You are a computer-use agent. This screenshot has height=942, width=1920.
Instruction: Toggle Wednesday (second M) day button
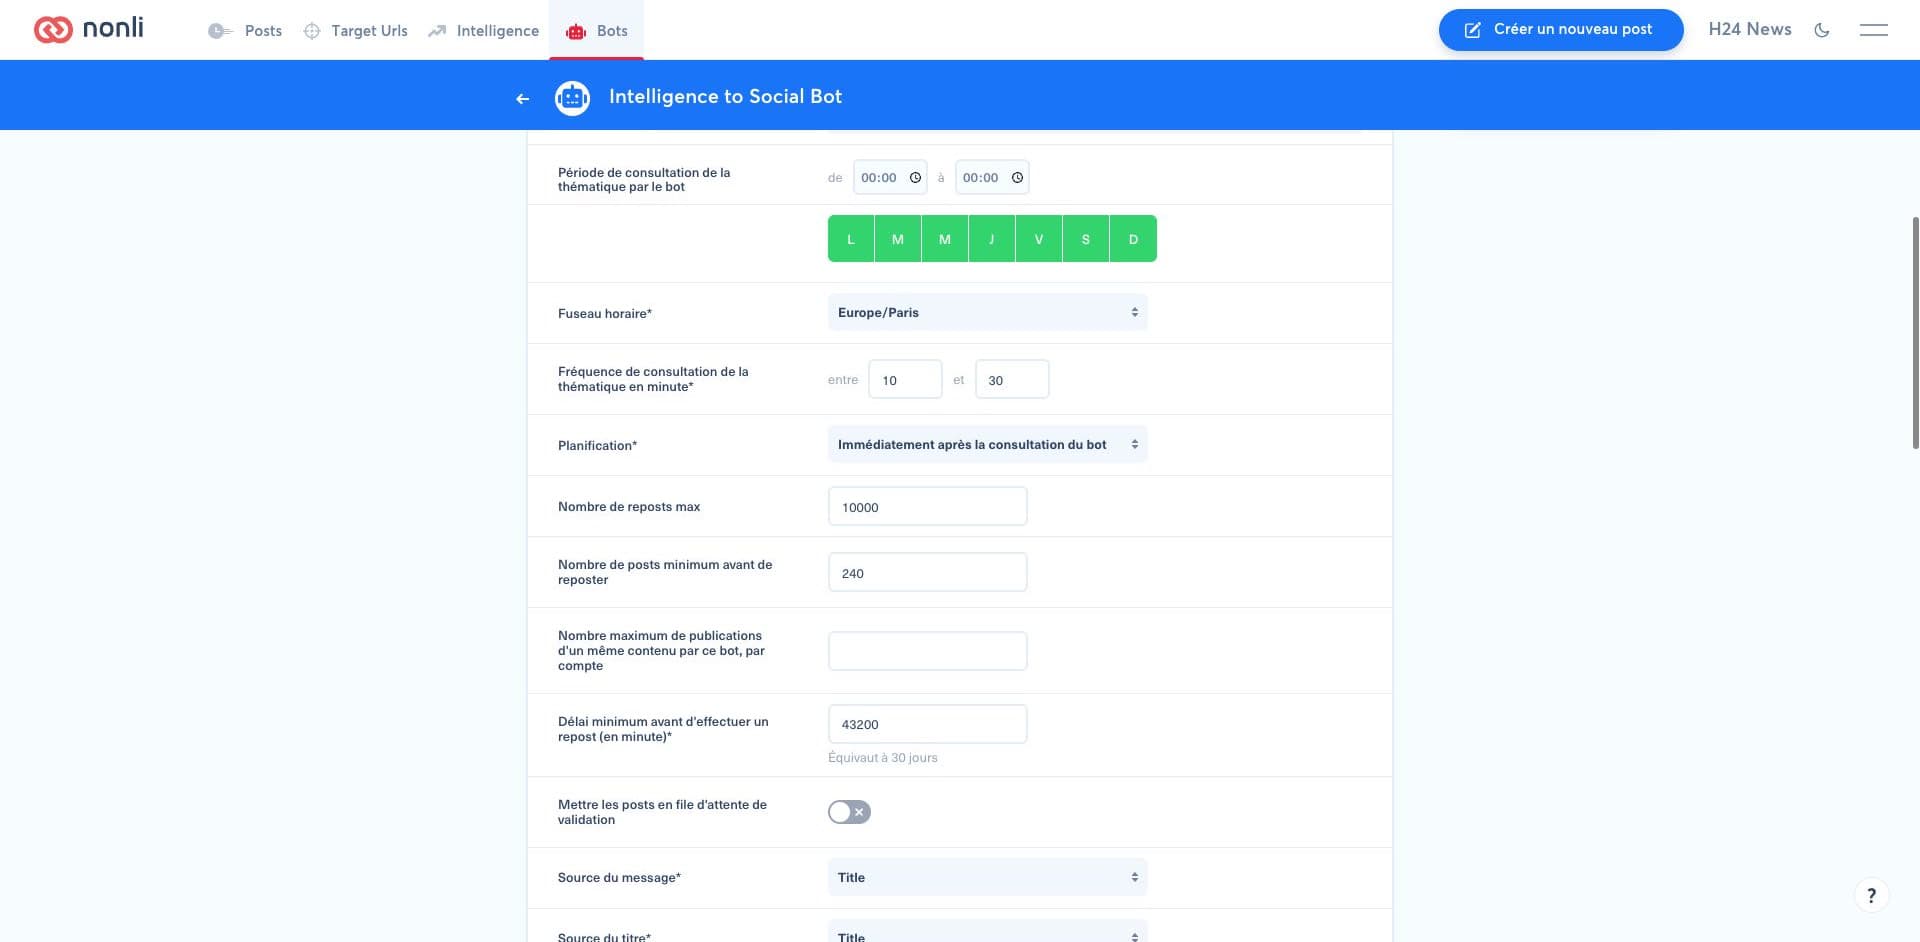click(945, 239)
